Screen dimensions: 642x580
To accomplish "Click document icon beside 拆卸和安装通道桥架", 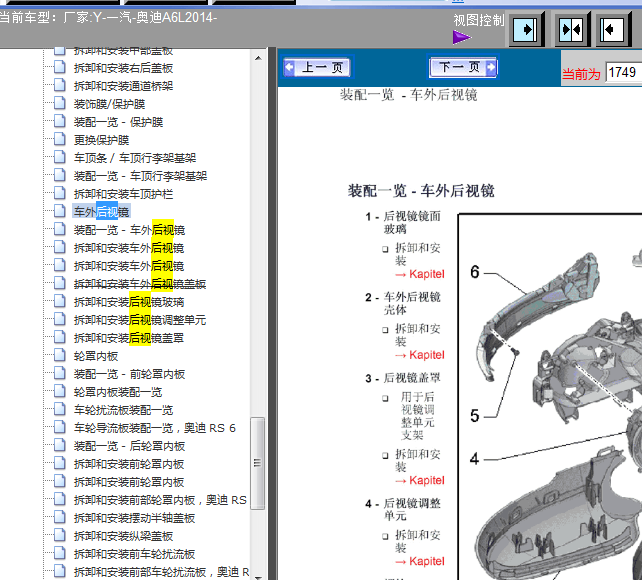I will [60, 85].
